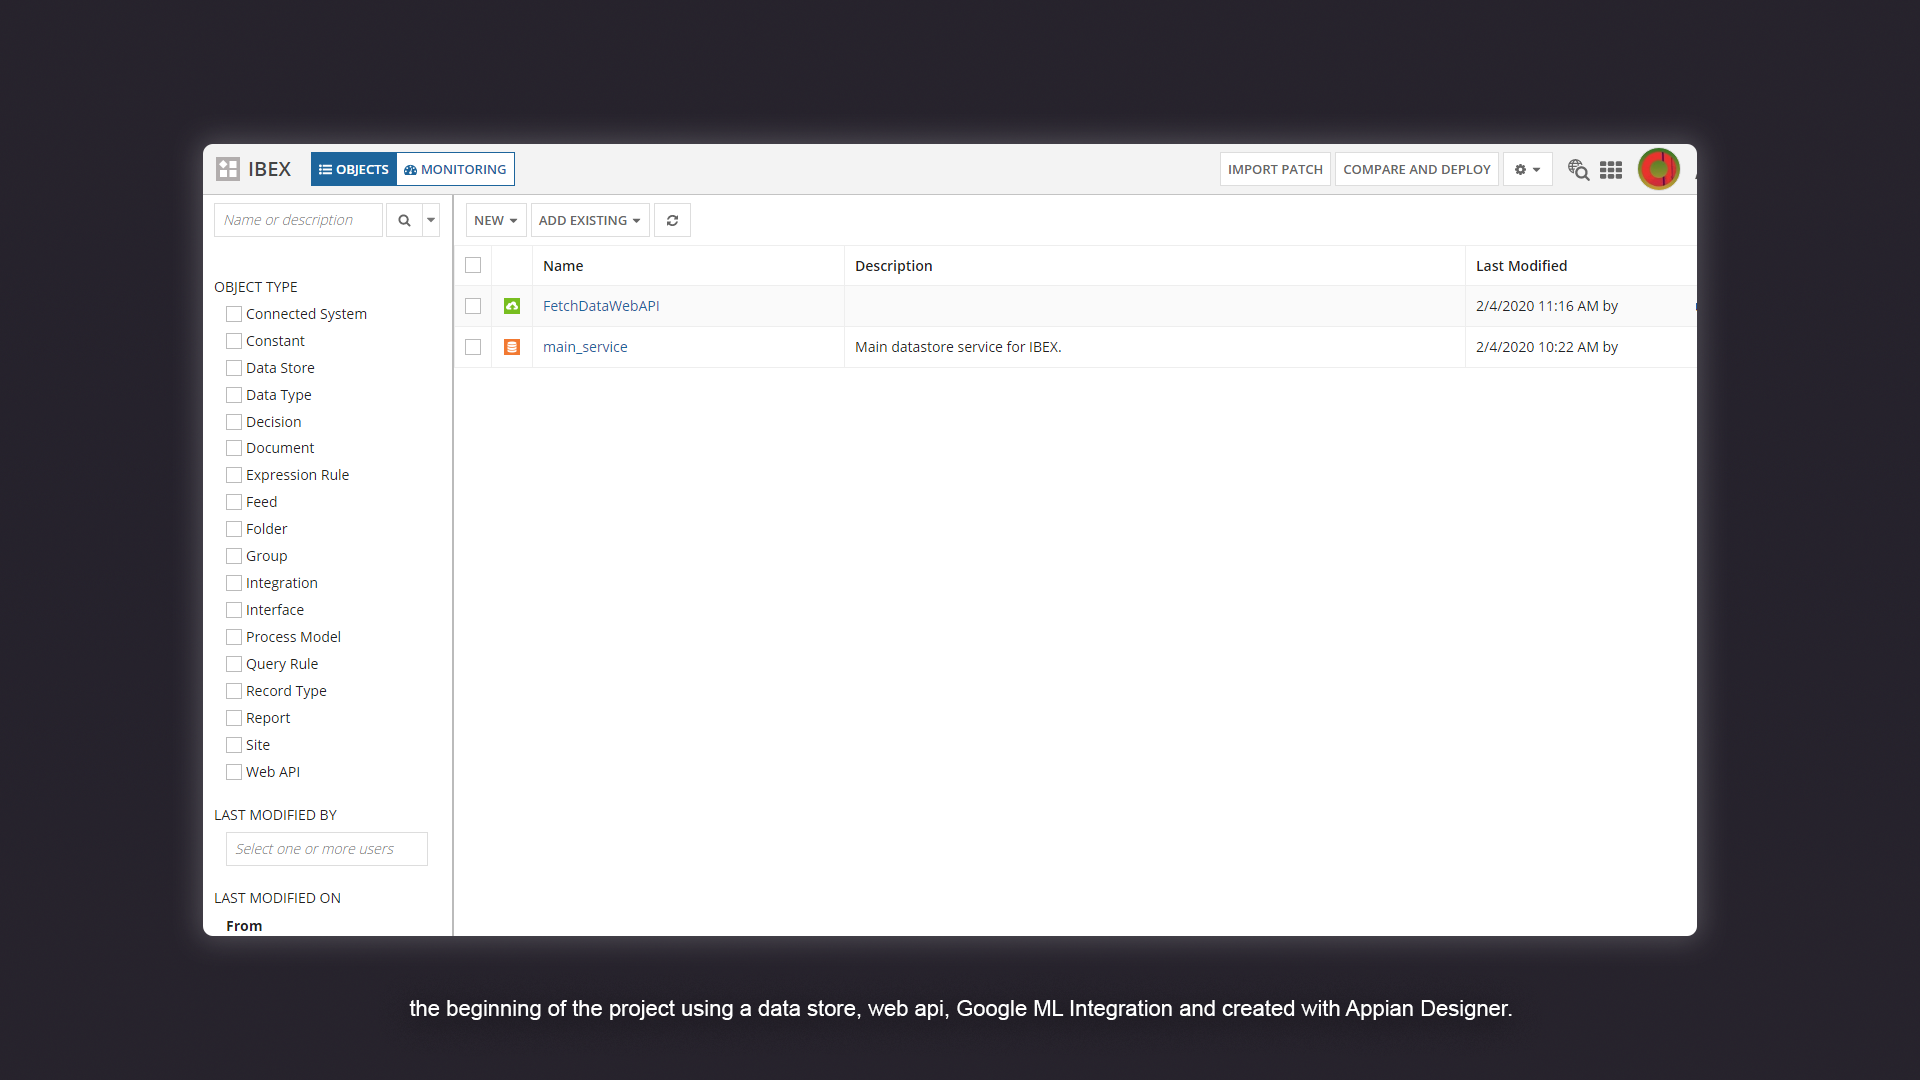Select the OBJECTS tab
Screen dimensions: 1920x1080
coord(353,169)
